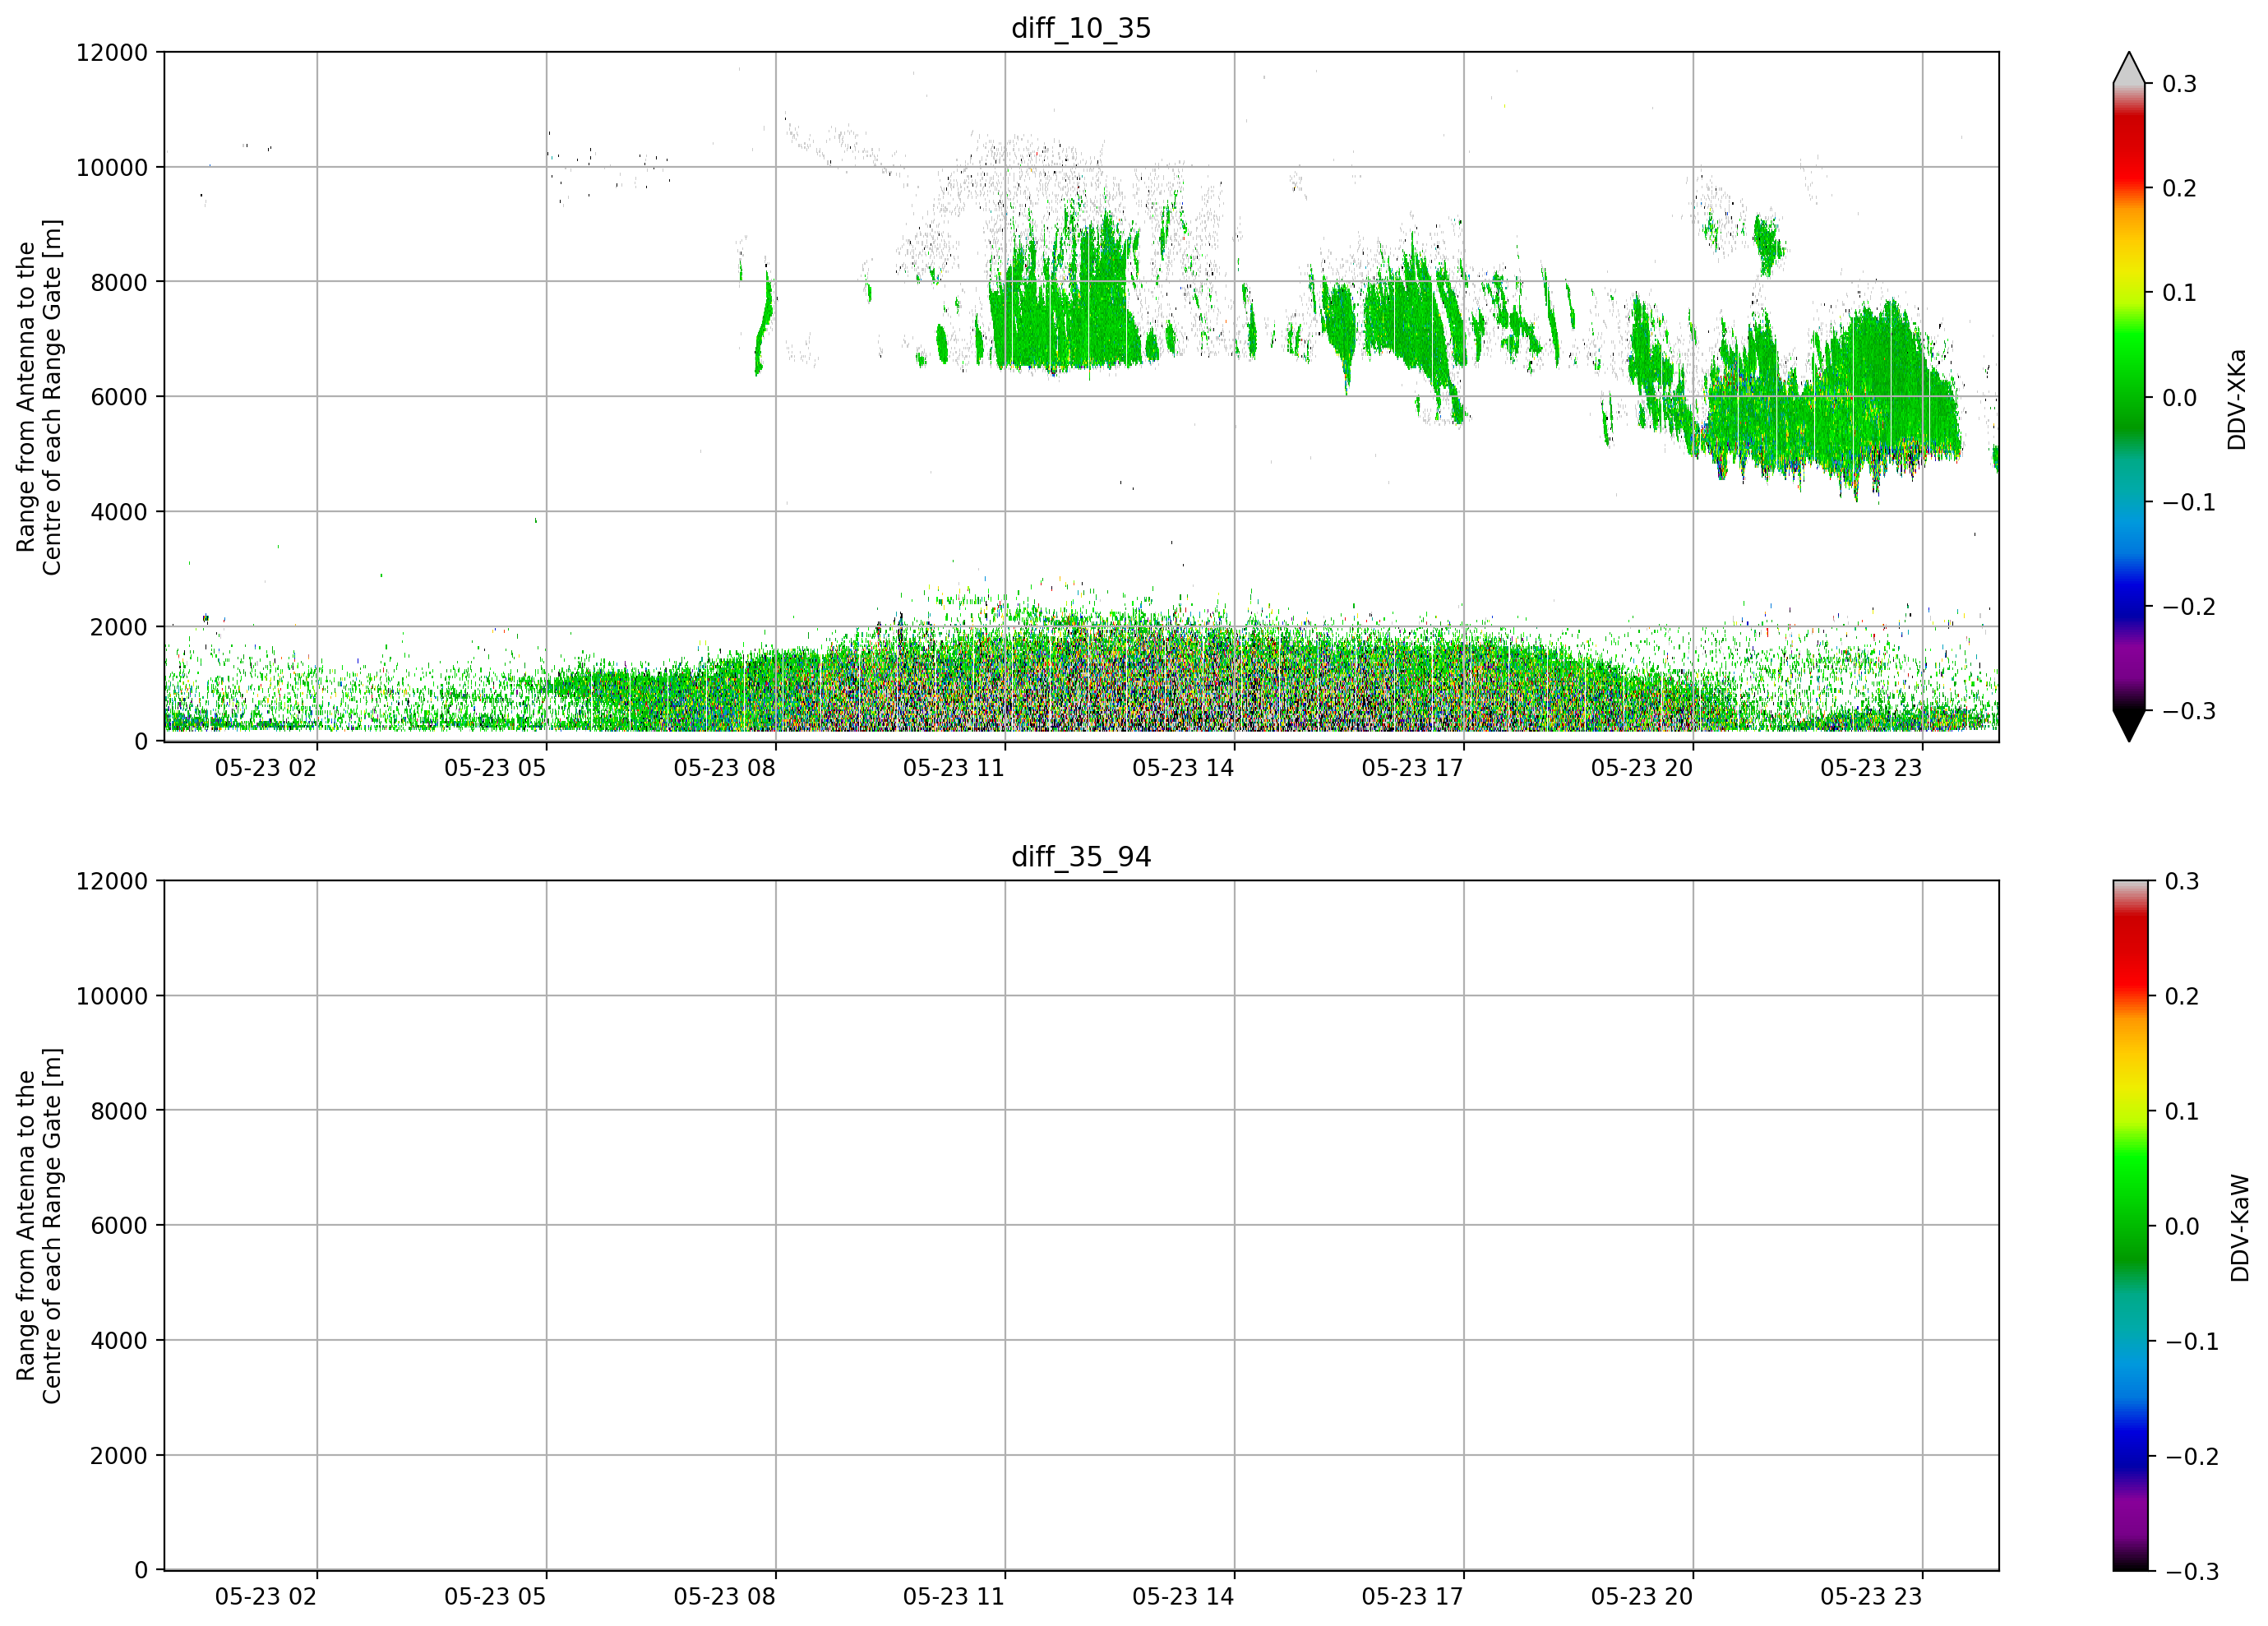Click the 05-23 20 tick label in bottom plot
Viewport: 2268px width, 1626px height.
point(1642,1597)
